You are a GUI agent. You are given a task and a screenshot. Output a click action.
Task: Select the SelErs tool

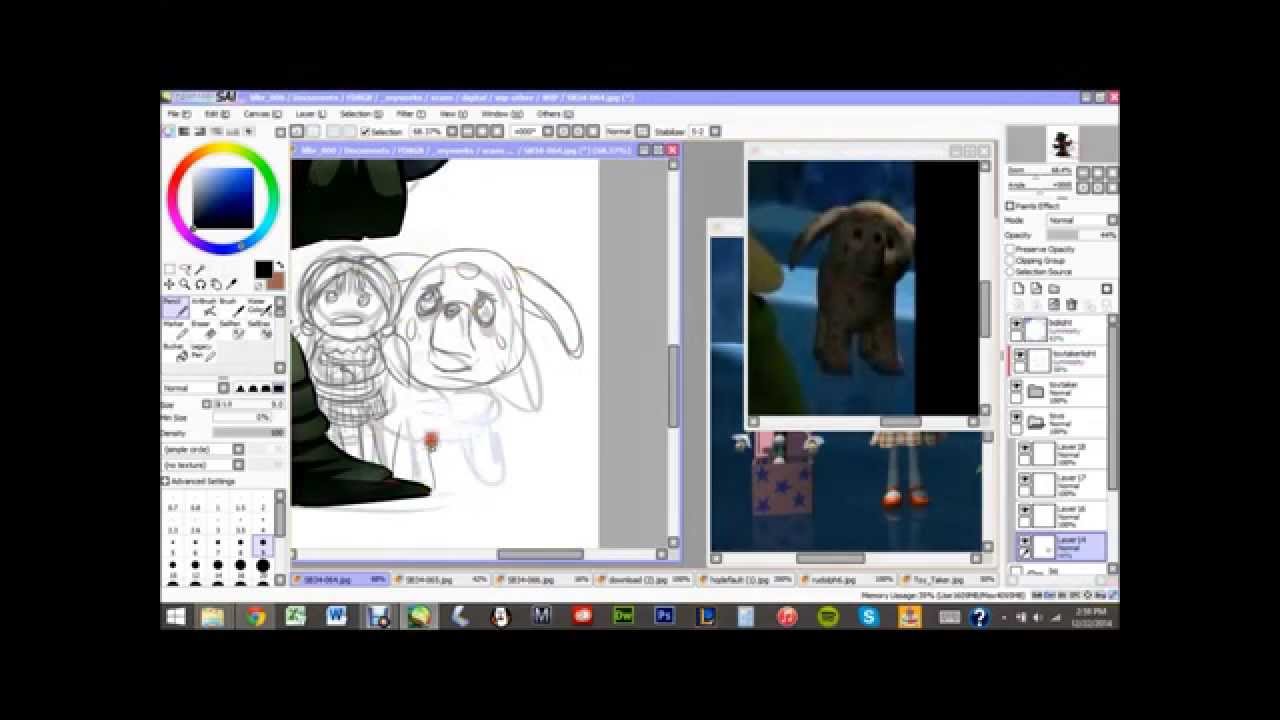click(260, 331)
